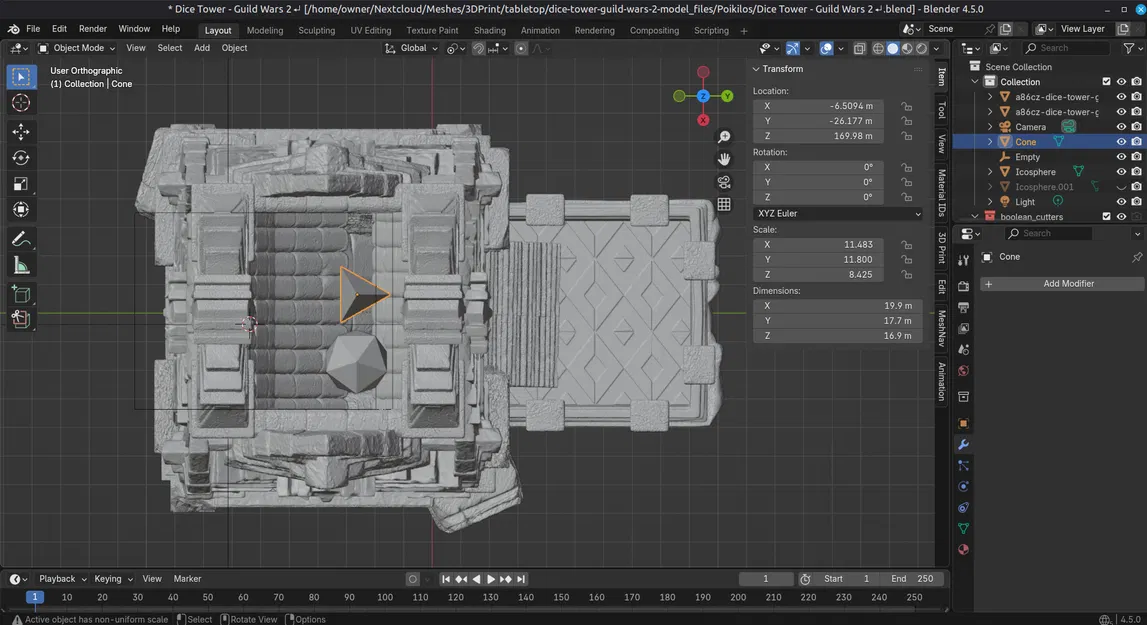Lock the X location value
The image size is (1147, 625).
pyautogui.click(x=906, y=106)
